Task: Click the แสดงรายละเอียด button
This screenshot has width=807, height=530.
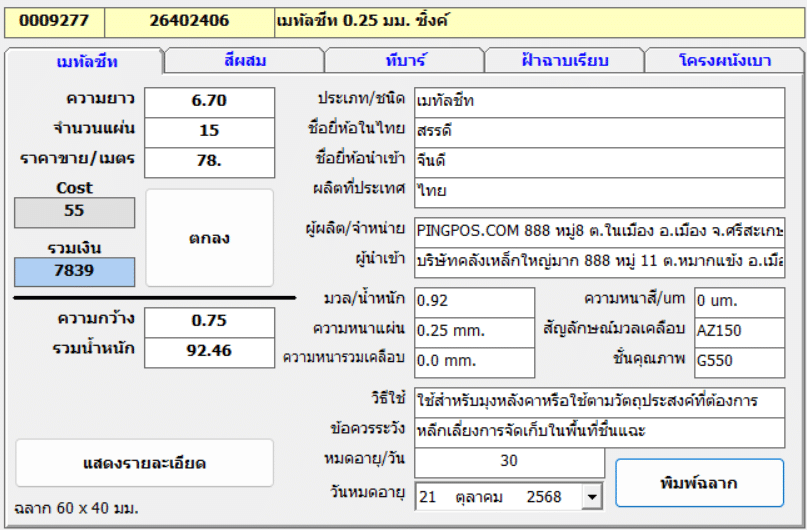Action: (144, 463)
